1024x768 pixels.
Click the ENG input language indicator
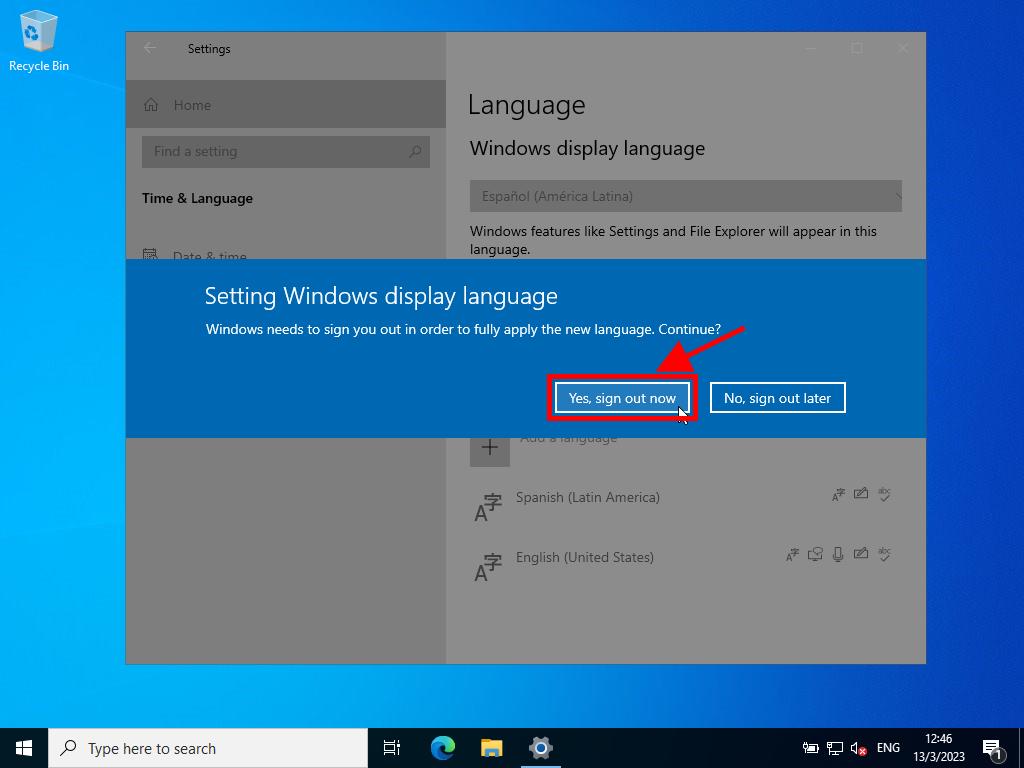click(x=888, y=748)
